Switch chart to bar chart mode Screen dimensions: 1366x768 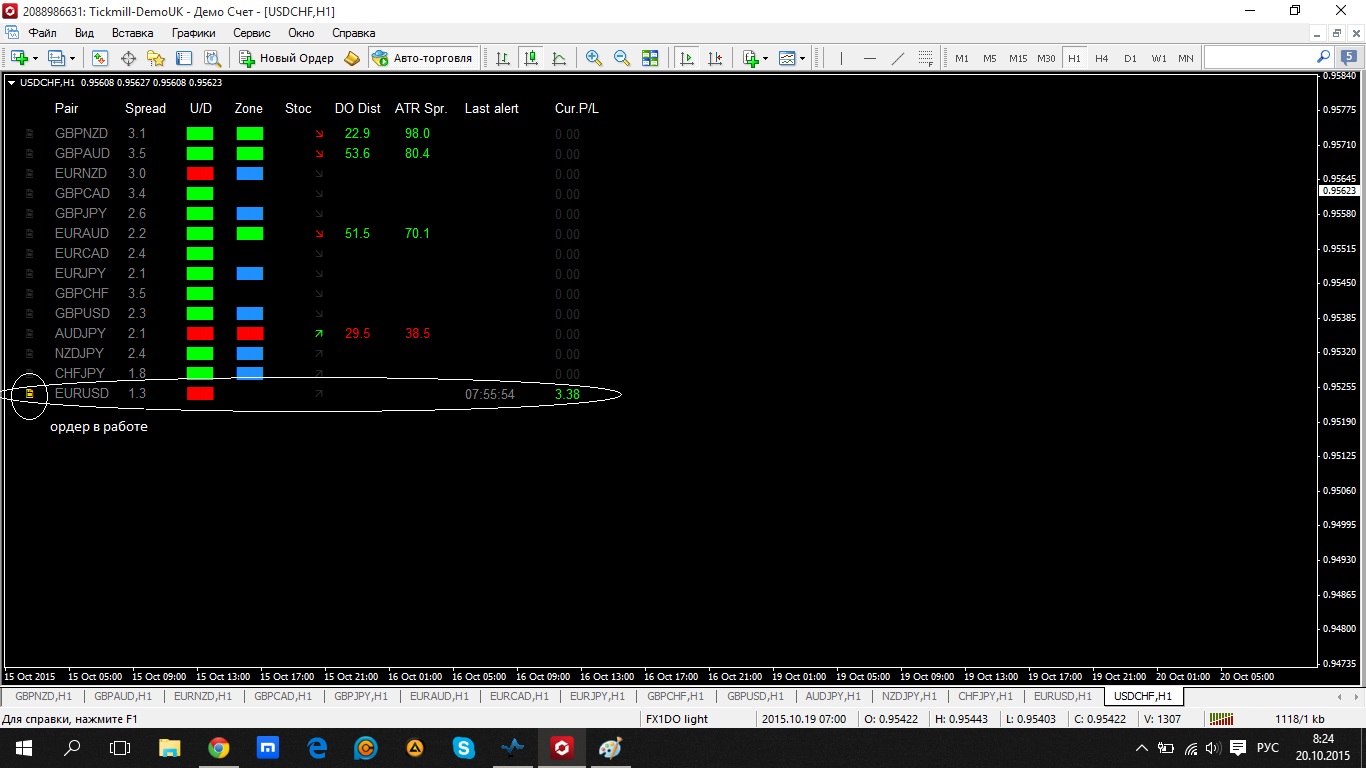pyautogui.click(x=502, y=58)
